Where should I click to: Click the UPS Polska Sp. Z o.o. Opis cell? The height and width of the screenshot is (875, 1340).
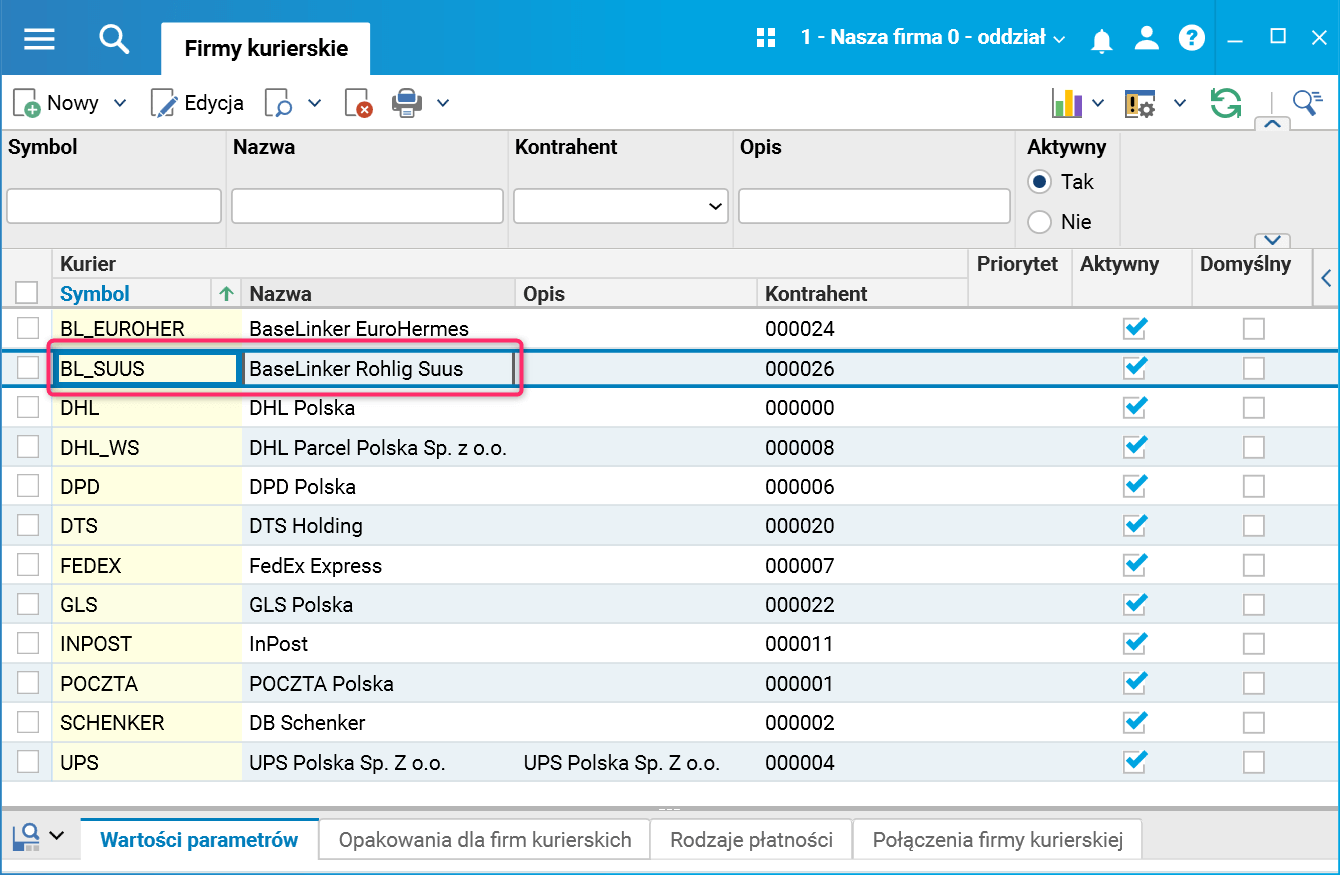[637, 763]
